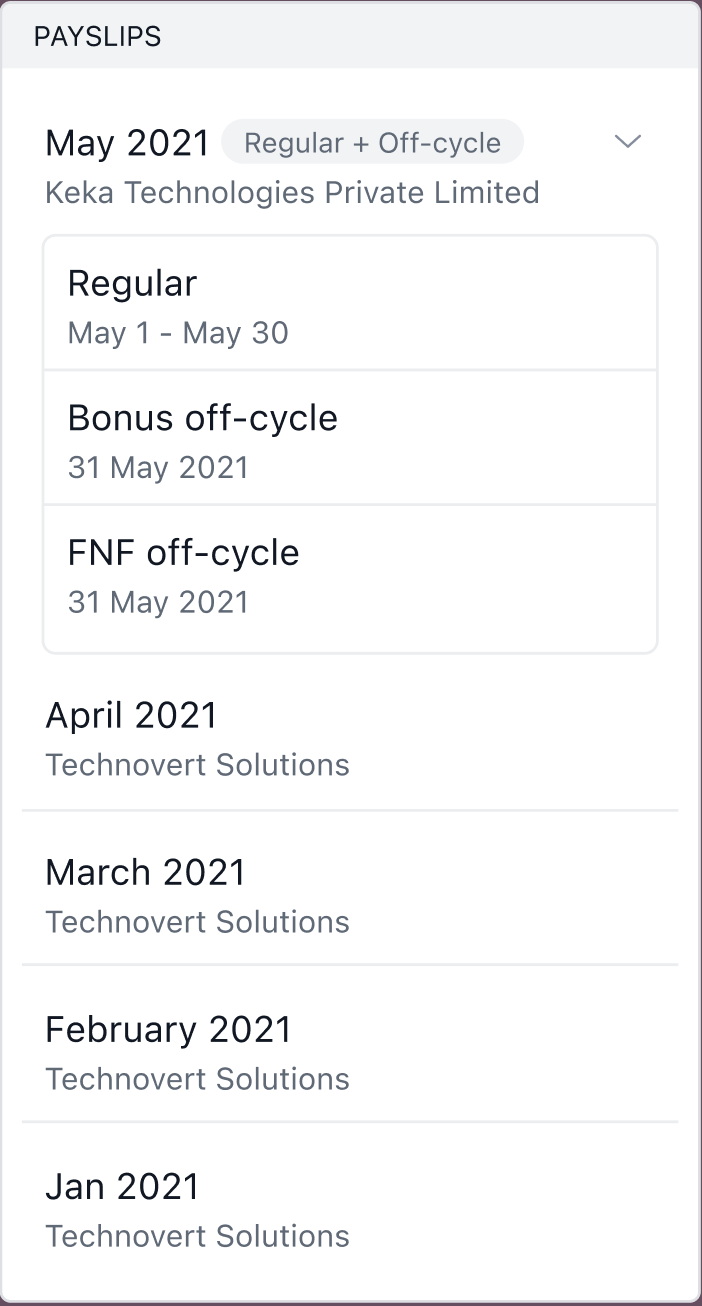Select Technovert Solutions under February 2021
Viewport: 702px width, 1306px height.
[x=197, y=1078]
